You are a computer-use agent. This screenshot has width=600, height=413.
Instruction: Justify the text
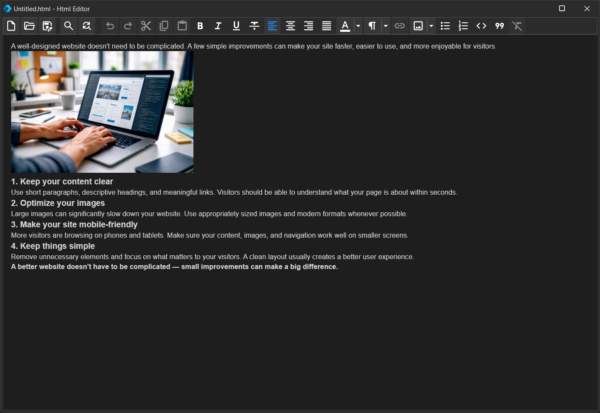pyautogui.click(x=326, y=26)
